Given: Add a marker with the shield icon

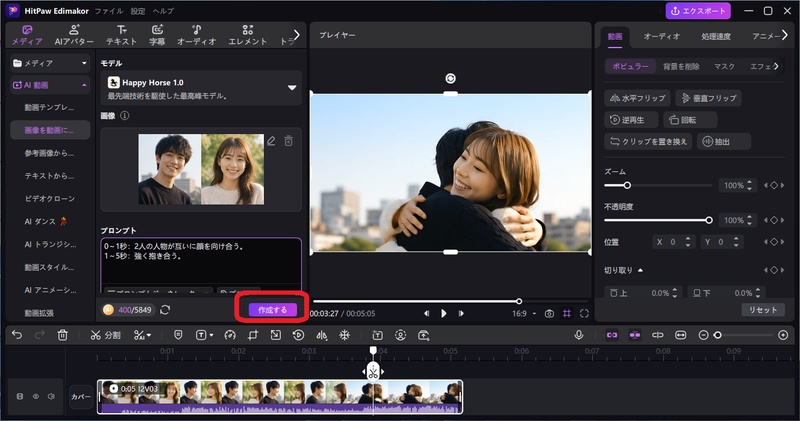Looking at the screenshot, I should (x=178, y=335).
